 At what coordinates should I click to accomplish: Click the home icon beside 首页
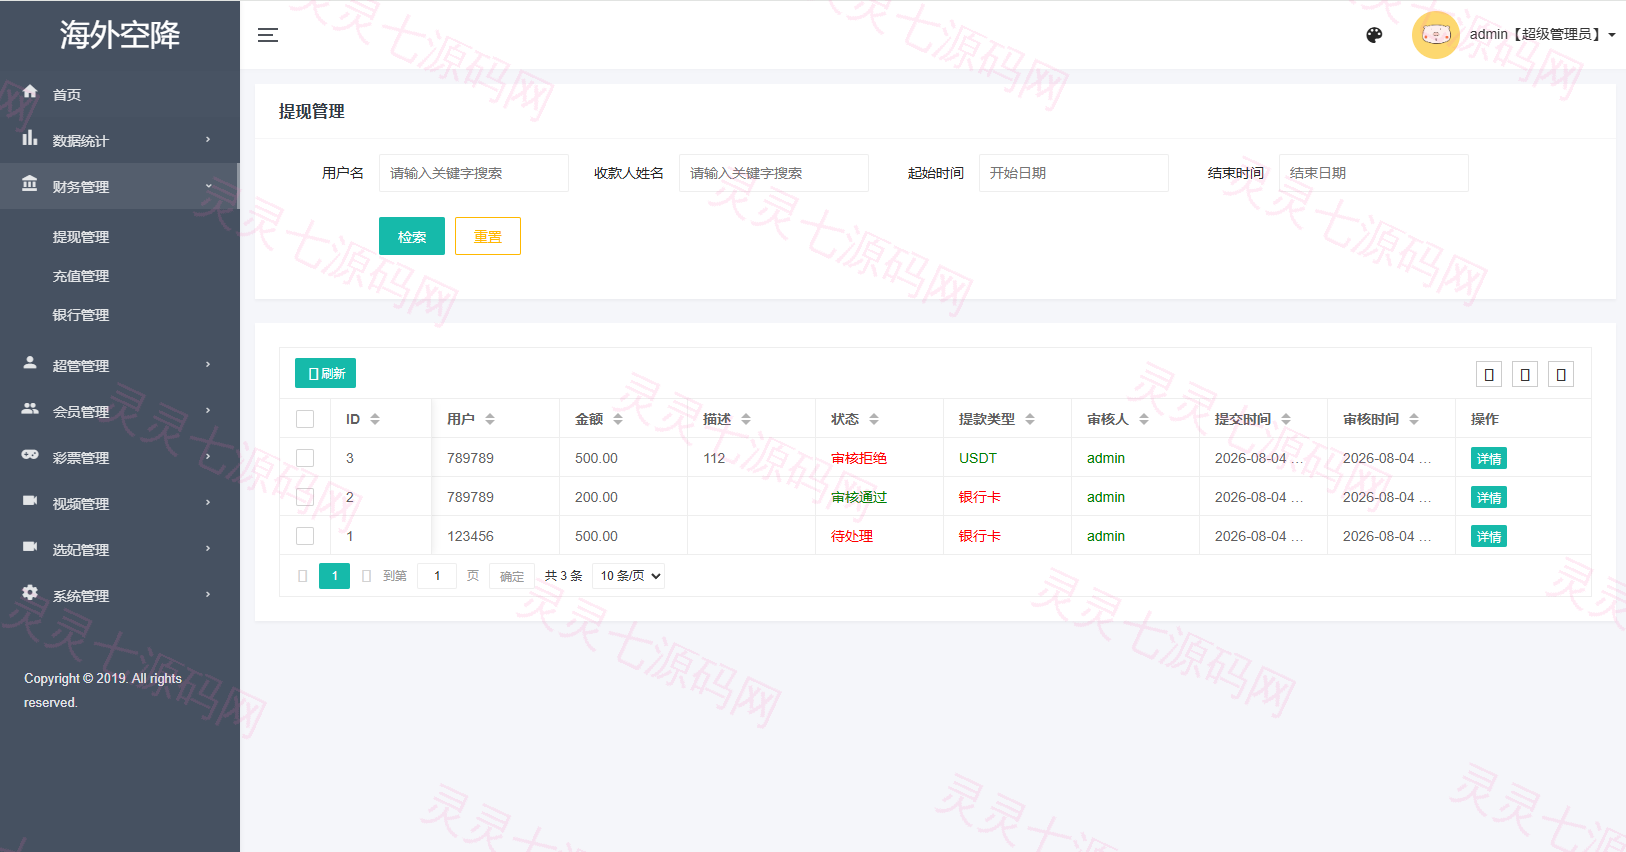point(30,92)
